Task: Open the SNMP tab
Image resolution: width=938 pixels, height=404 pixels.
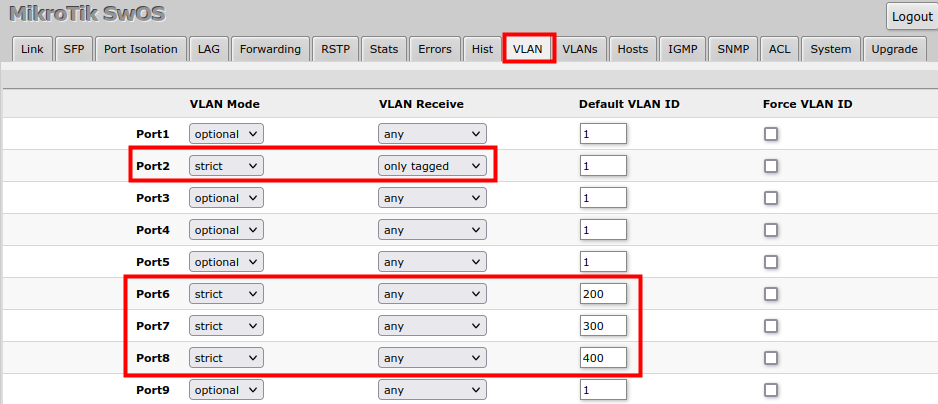Action: tap(733, 49)
